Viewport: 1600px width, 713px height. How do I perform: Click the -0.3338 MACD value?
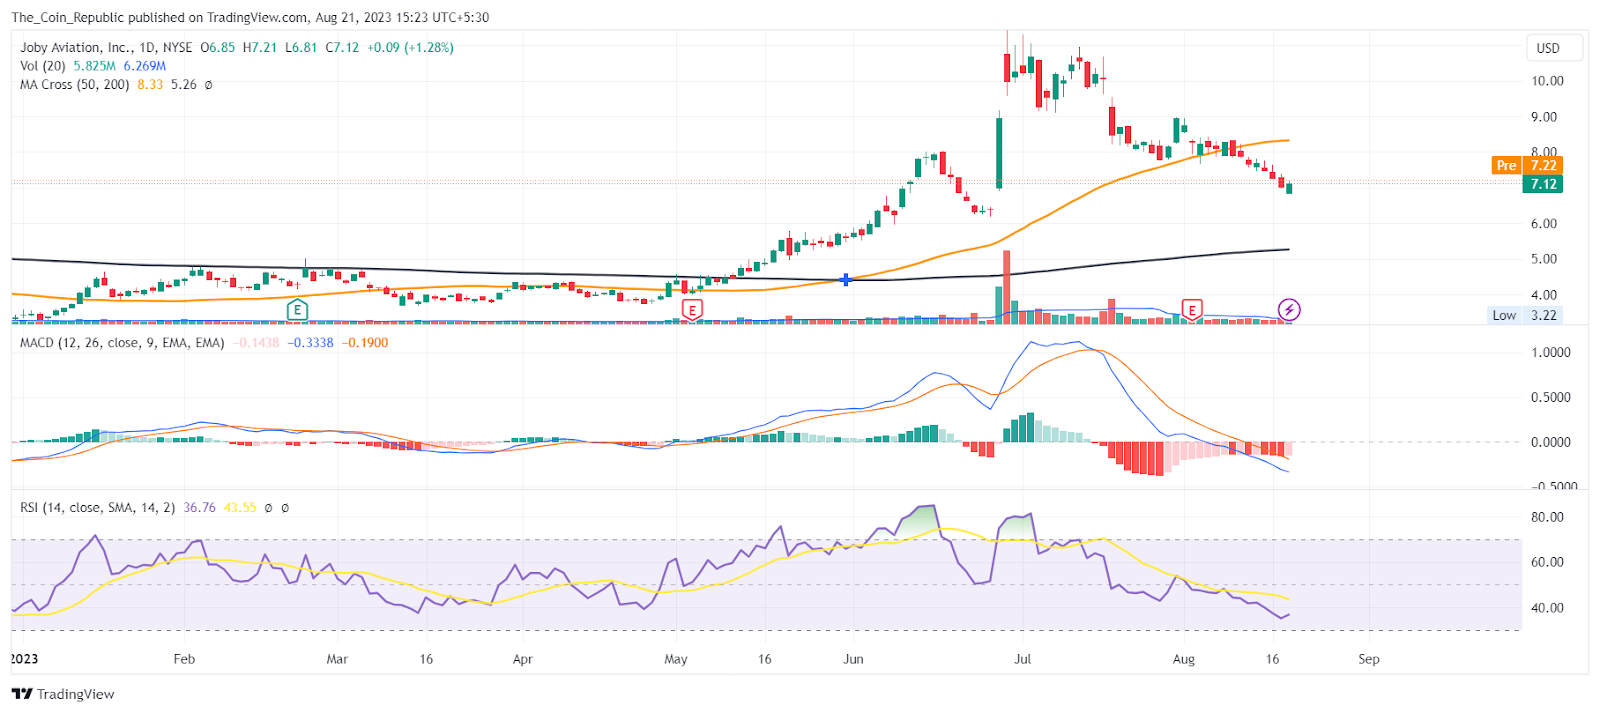310,343
